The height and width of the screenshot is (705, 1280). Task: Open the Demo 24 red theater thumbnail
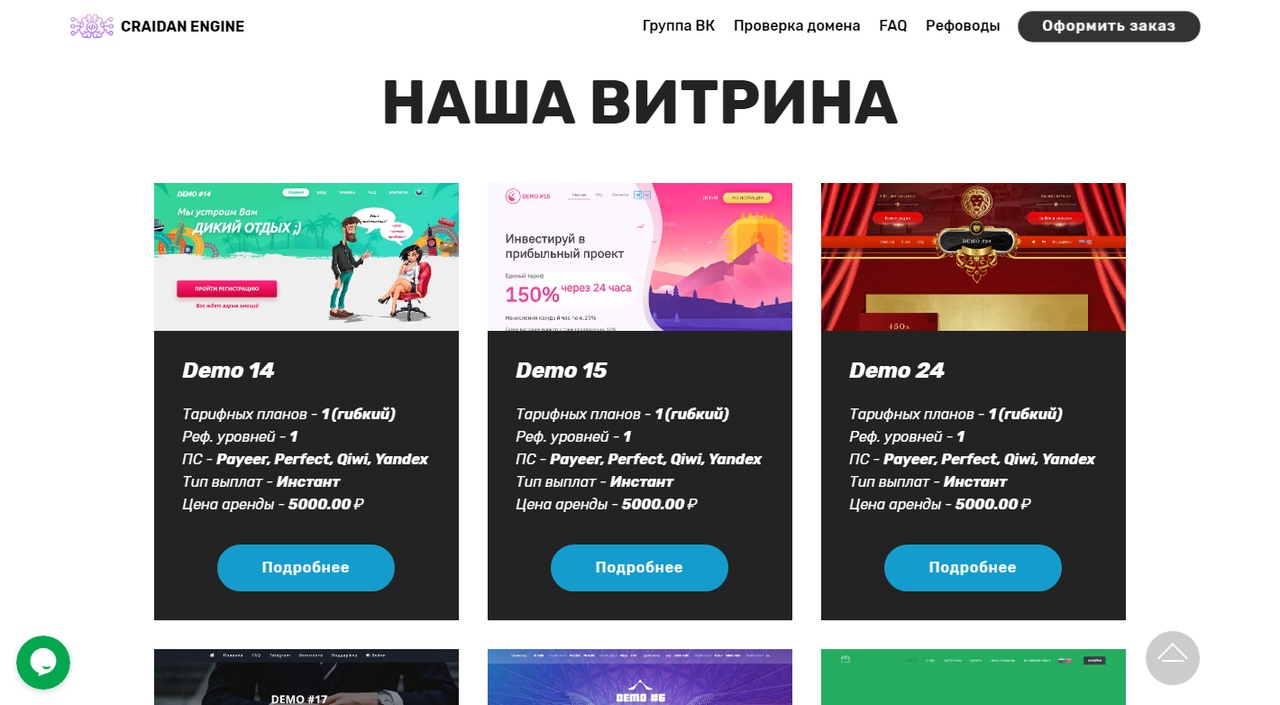(x=973, y=257)
